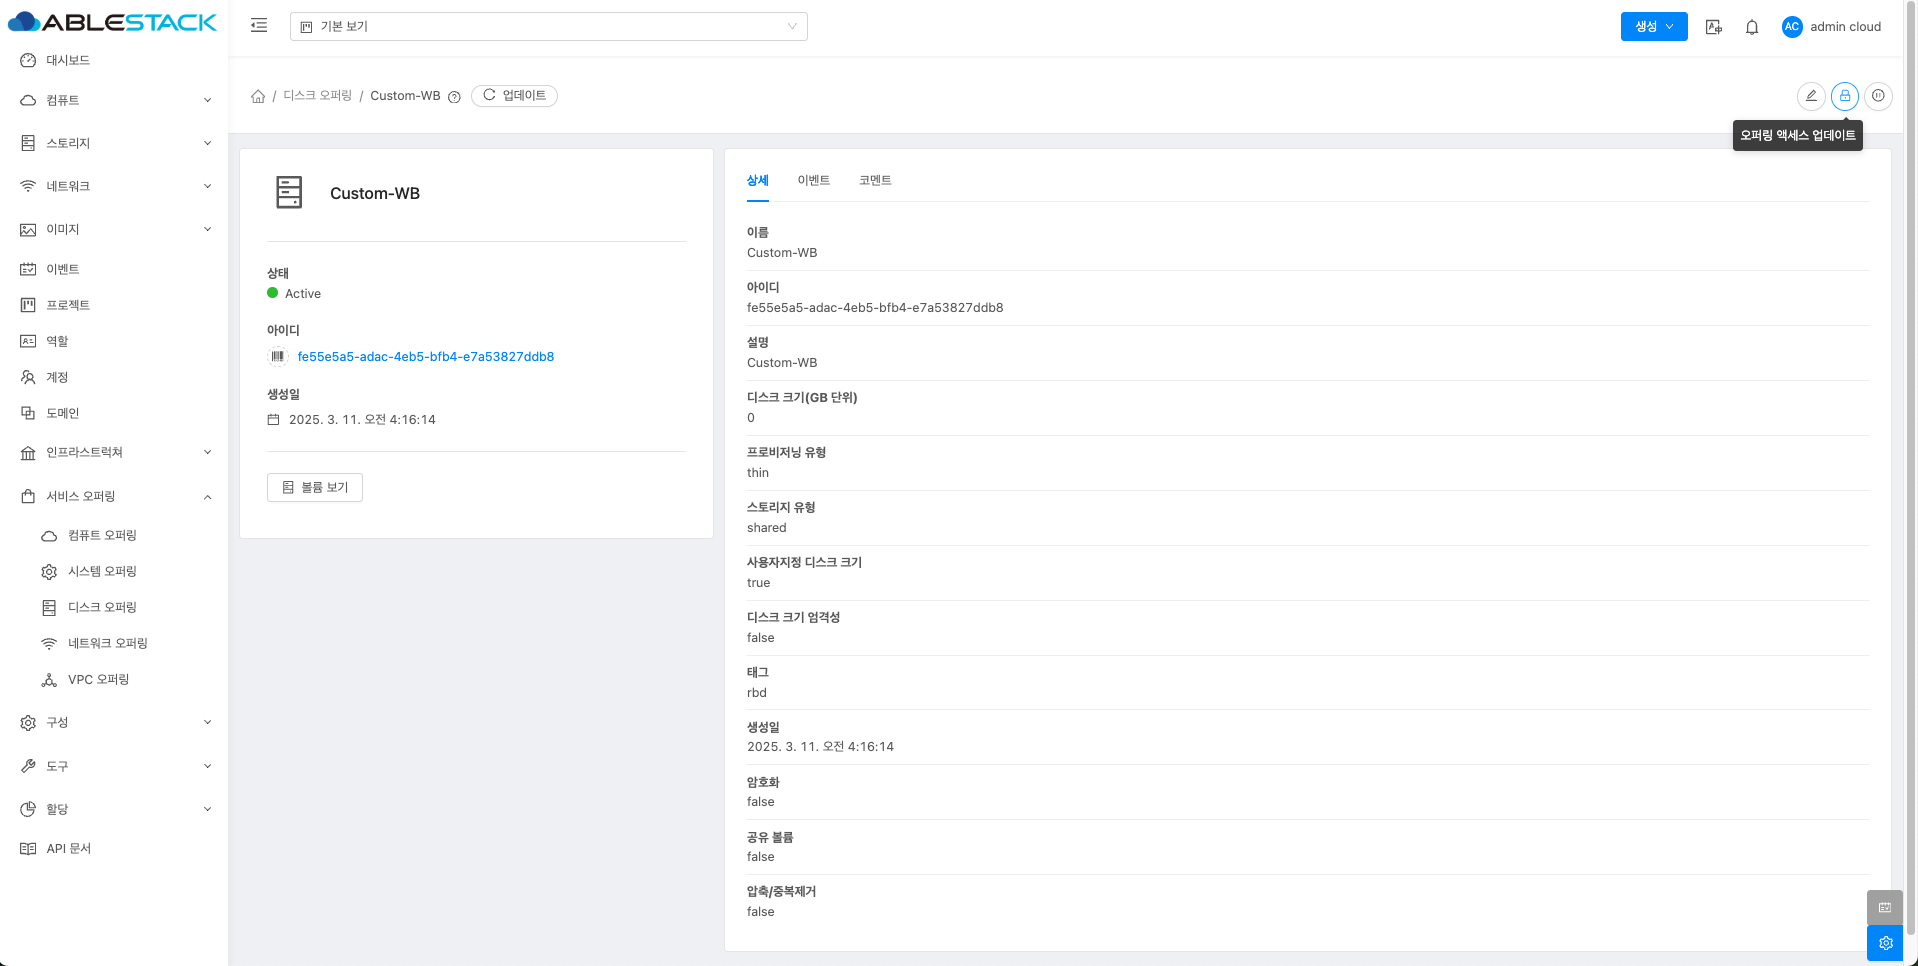The height and width of the screenshot is (966, 1918).
Task: Click the 업데이트 refresh button
Action: pyautogui.click(x=514, y=96)
